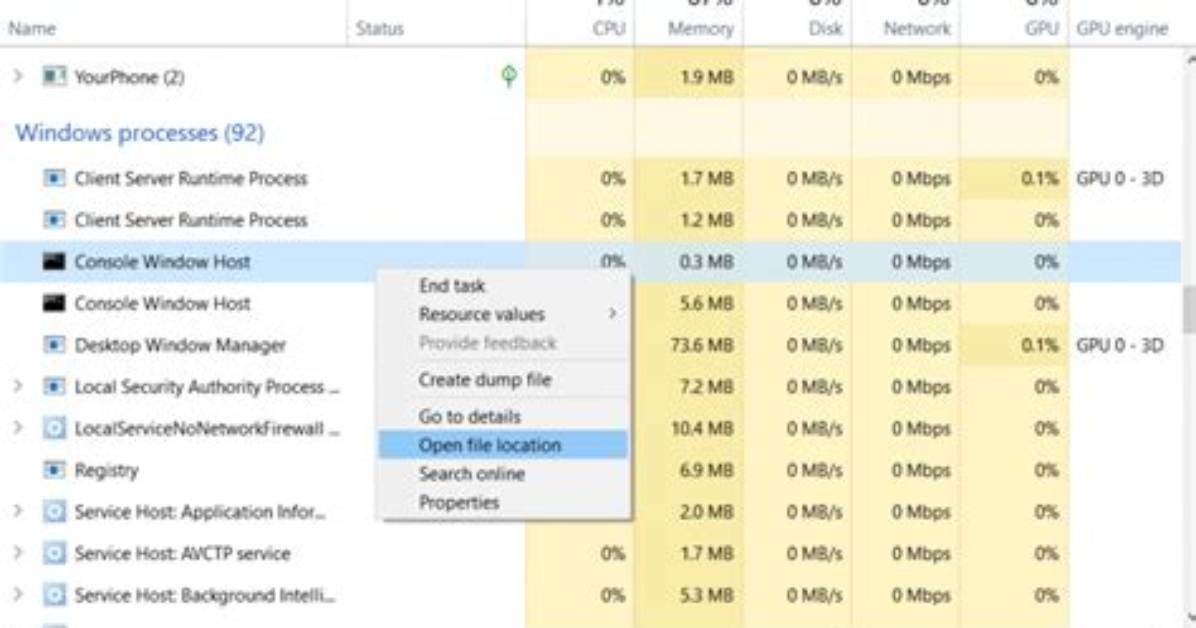
Task: Click the 5.3 MB memory value
Action: pyautogui.click(x=706, y=594)
